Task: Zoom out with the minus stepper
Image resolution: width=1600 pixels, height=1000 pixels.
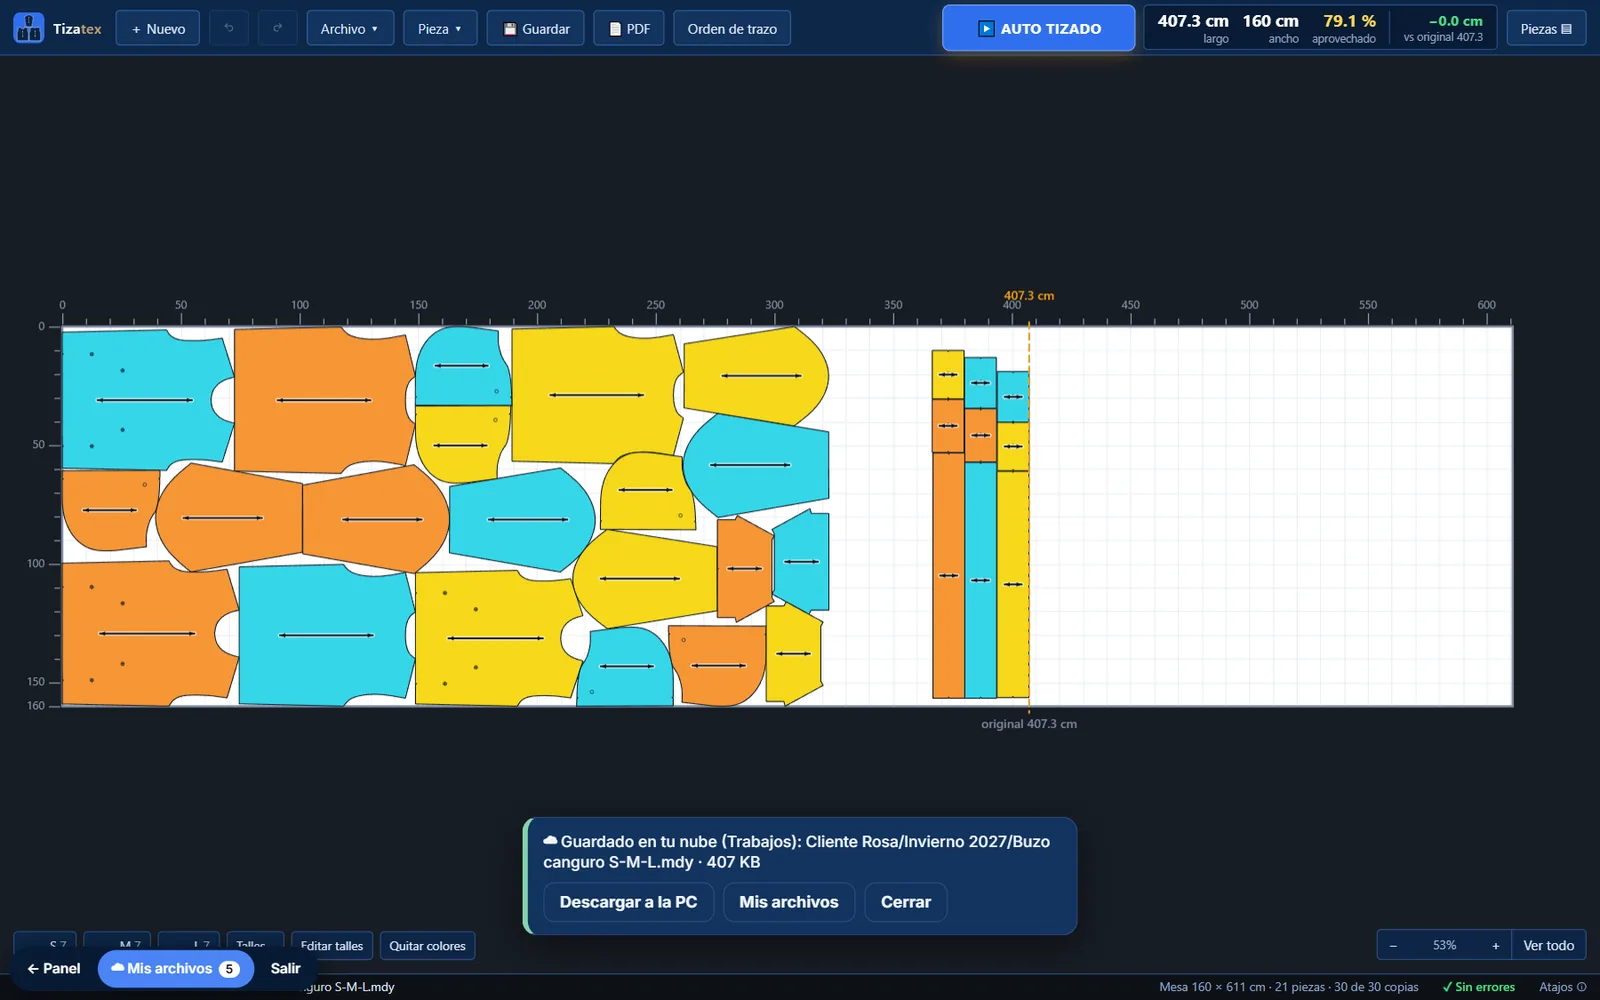Action: [1393, 945]
